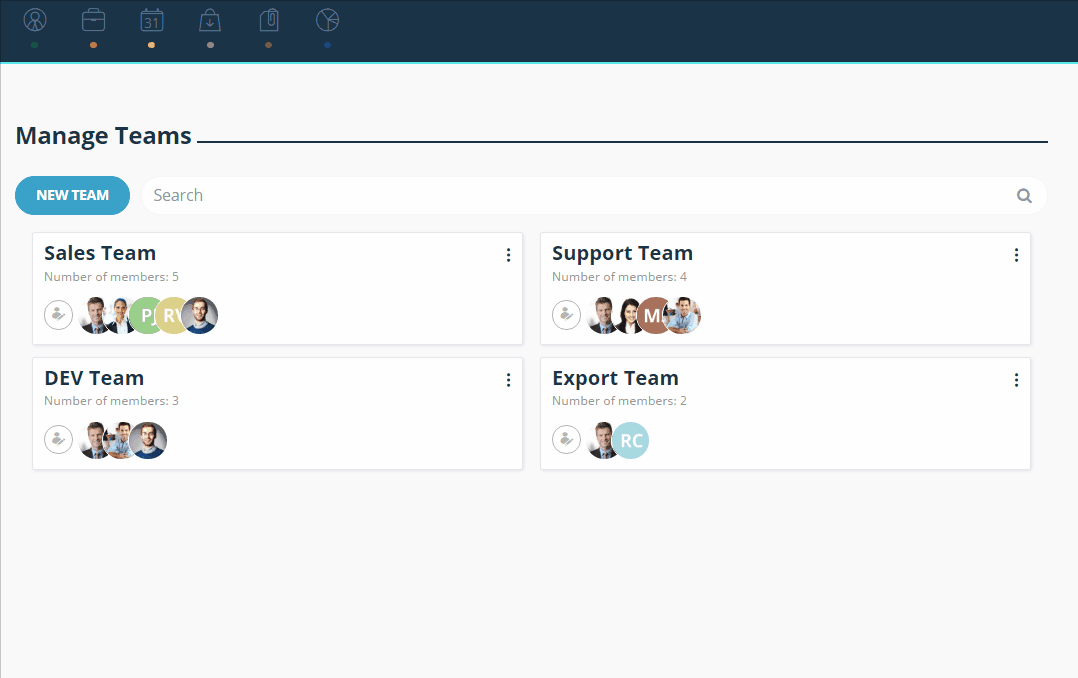Click edit members icon in Sales Team

coord(58,316)
